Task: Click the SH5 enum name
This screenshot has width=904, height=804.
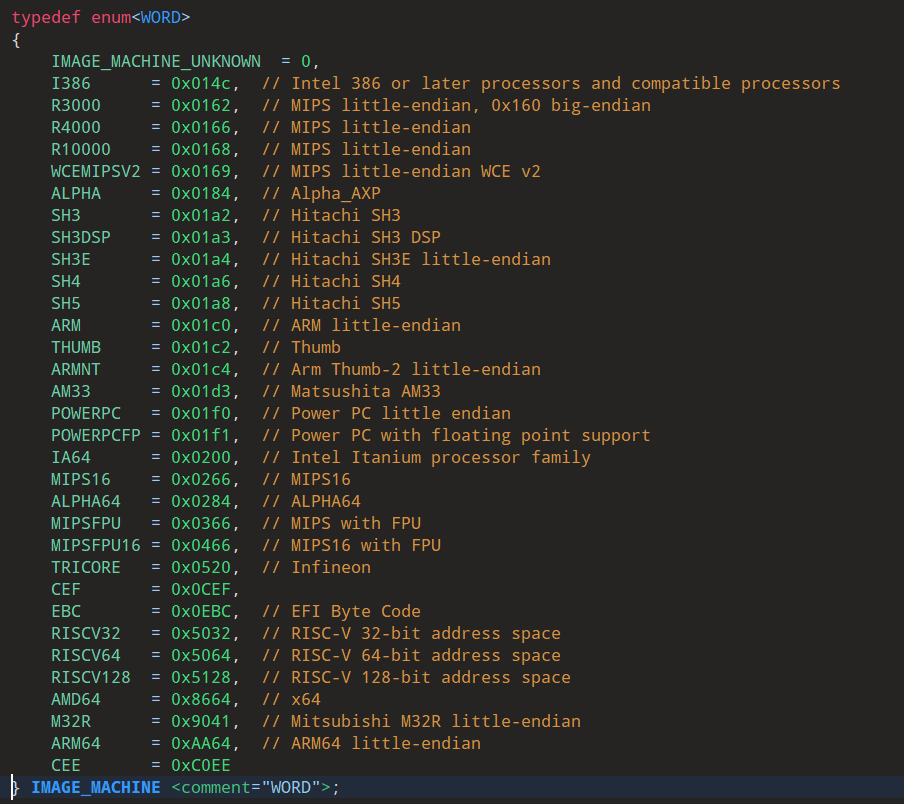Action: point(66,303)
